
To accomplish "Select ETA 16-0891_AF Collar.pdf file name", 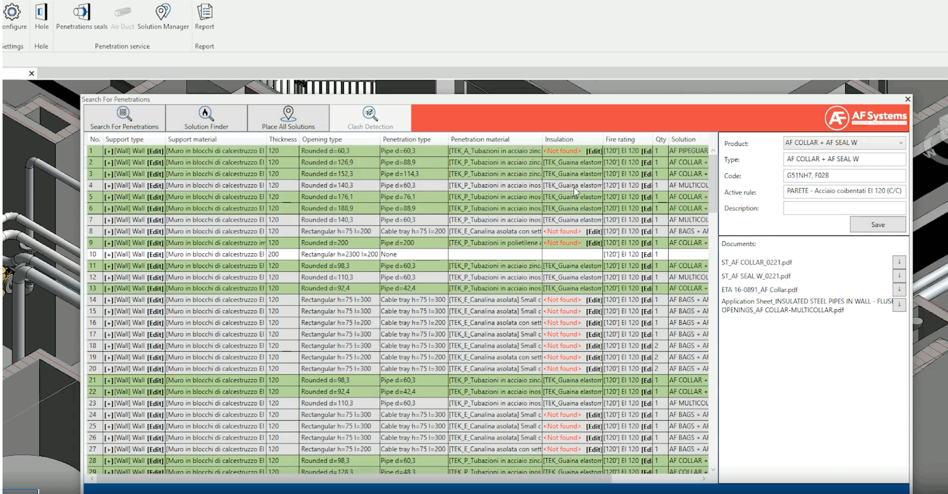I will [x=759, y=290].
